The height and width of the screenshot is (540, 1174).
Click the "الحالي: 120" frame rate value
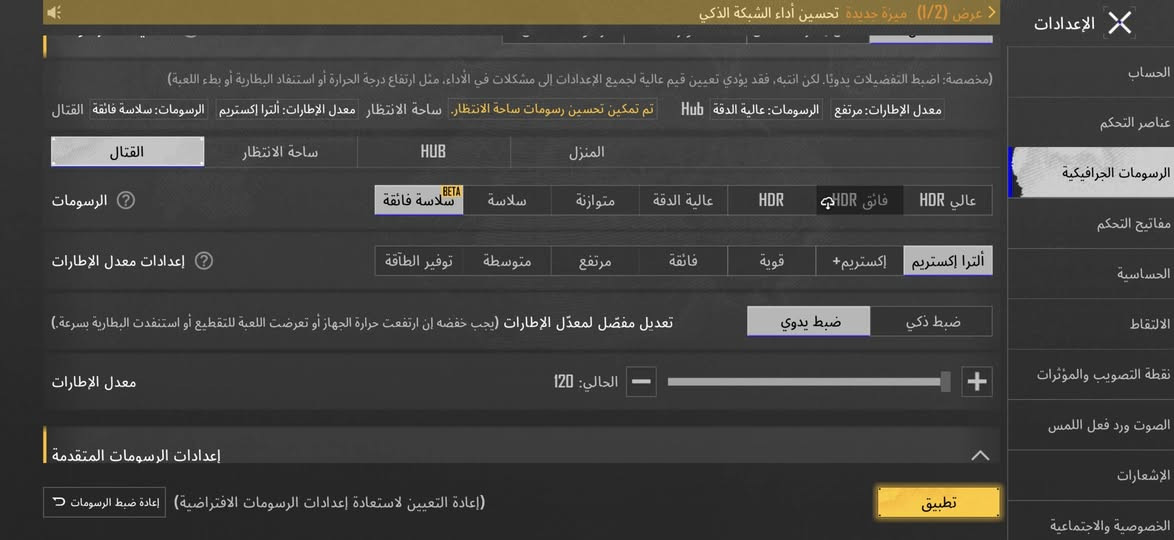pos(586,382)
